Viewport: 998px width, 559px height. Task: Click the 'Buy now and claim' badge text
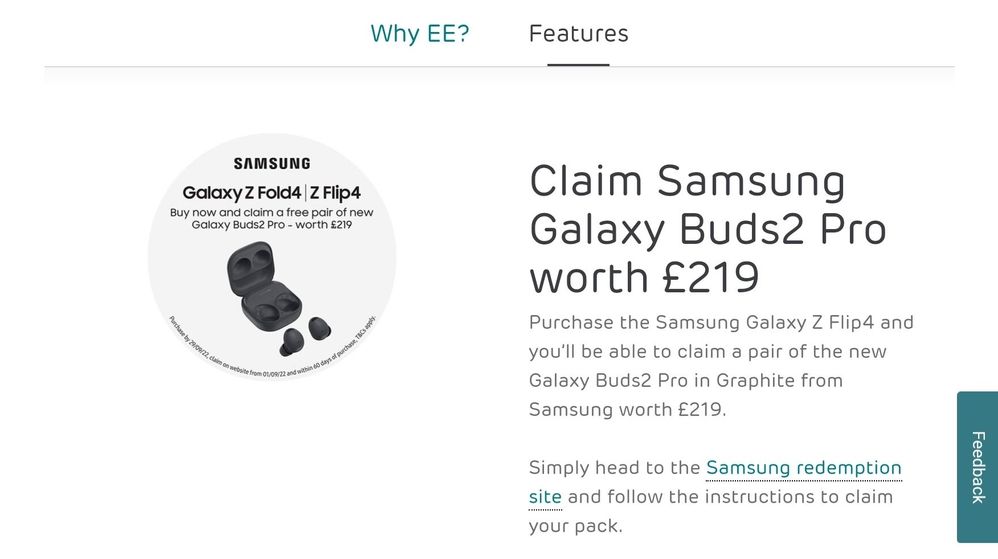(272, 212)
